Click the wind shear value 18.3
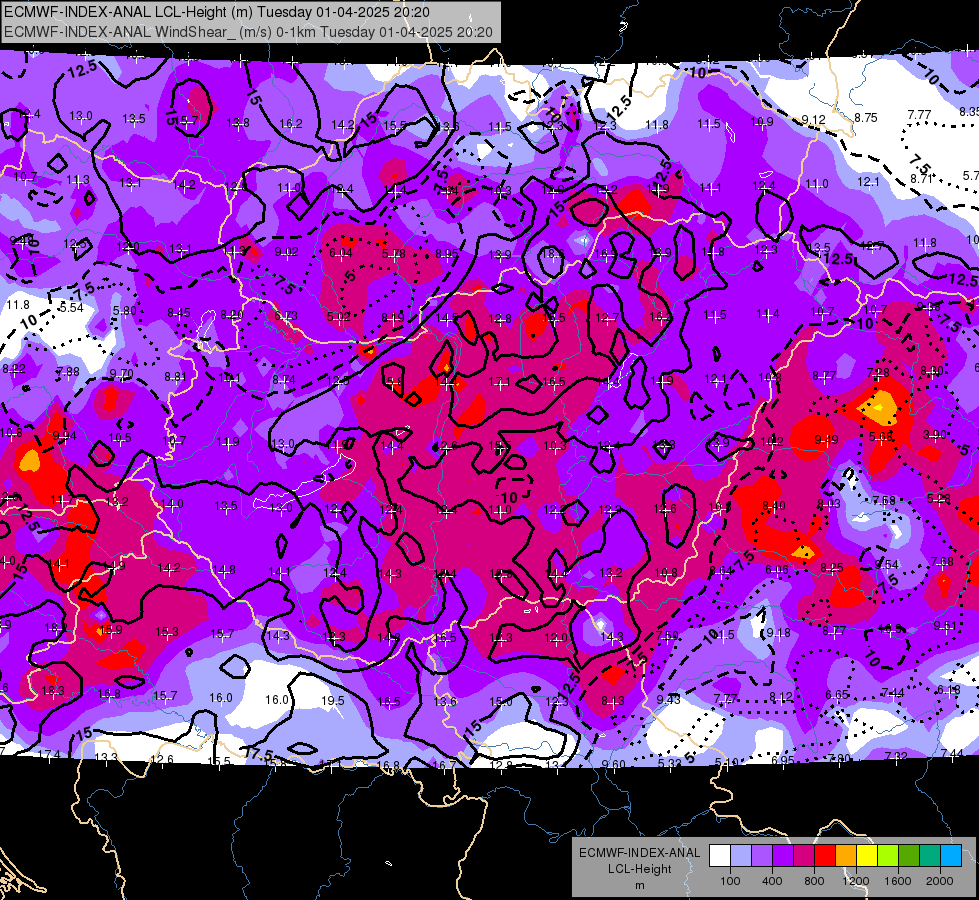Screen dimensions: 979x900 (52, 691)
